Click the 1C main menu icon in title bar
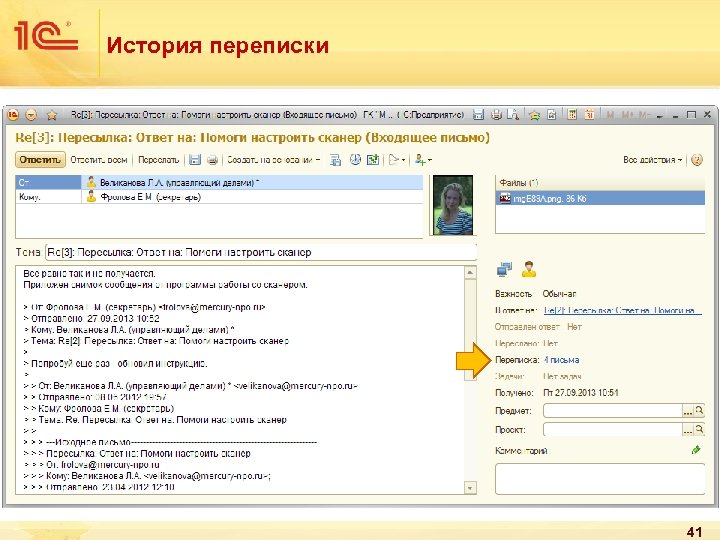720x540 pixels. [x=13, y=115]
